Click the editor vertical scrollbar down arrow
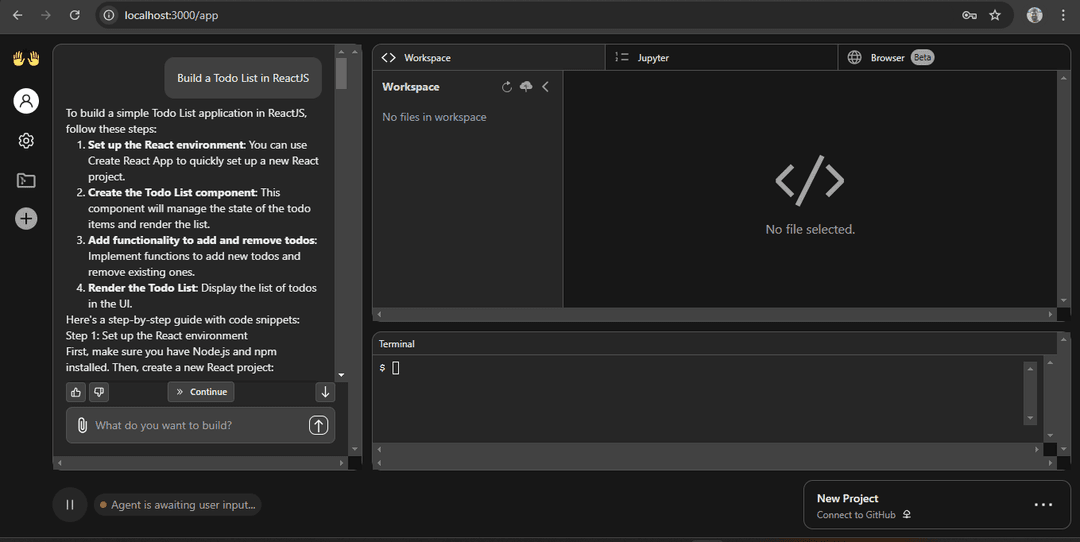The height and width of the screenshot is (542, 1080). tap(1063, 301)
